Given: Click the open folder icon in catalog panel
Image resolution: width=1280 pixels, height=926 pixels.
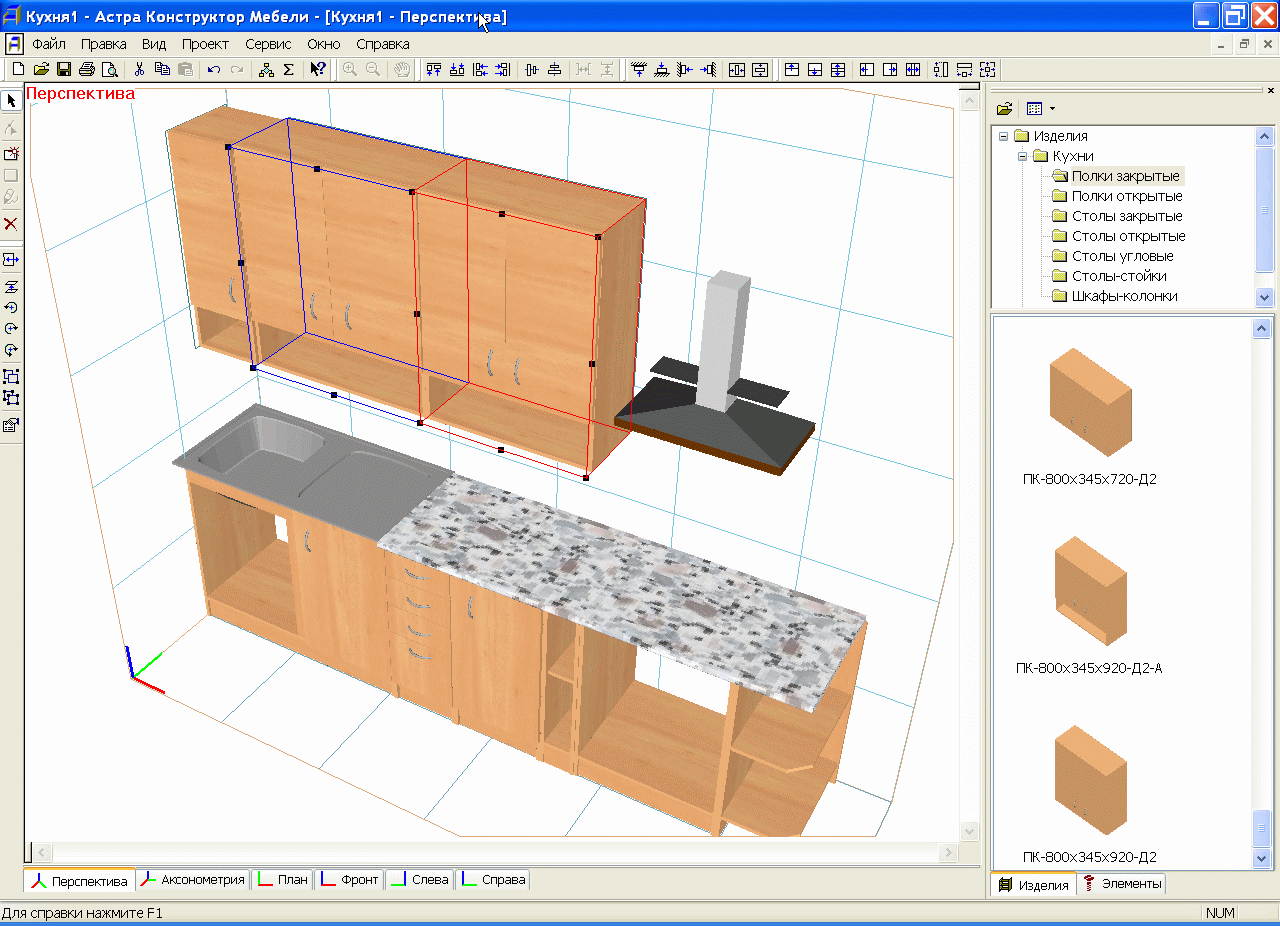Looking at the screenshot, I should pos(1004,108).
